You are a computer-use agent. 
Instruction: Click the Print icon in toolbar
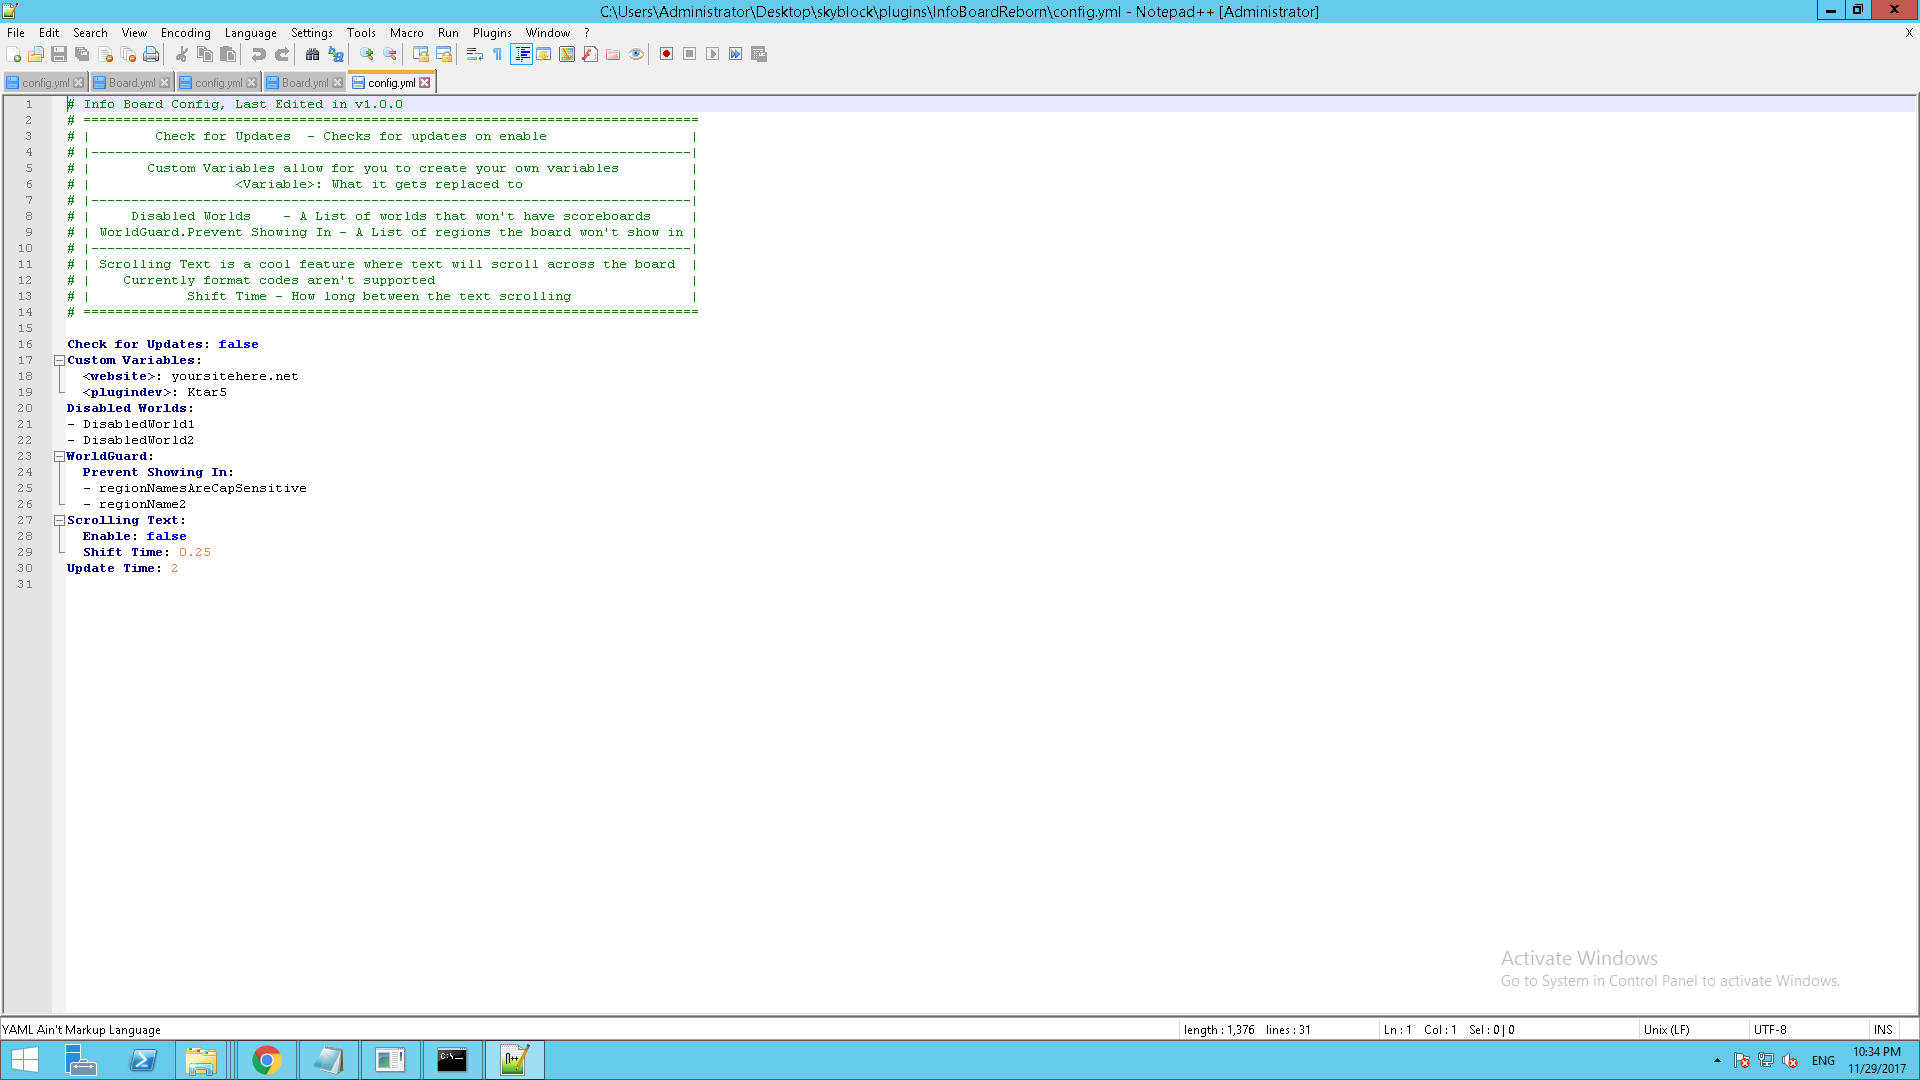click(x=151, y=54)
